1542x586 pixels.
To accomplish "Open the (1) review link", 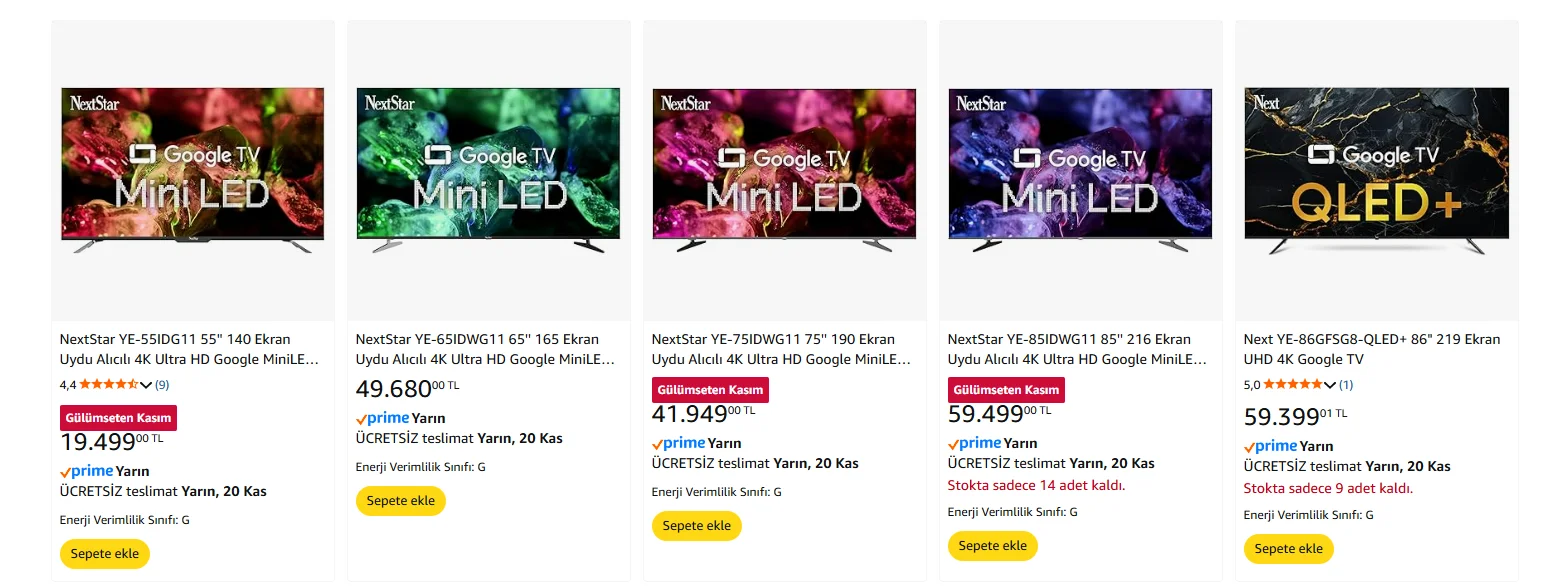I will [x=1346, y=384].
